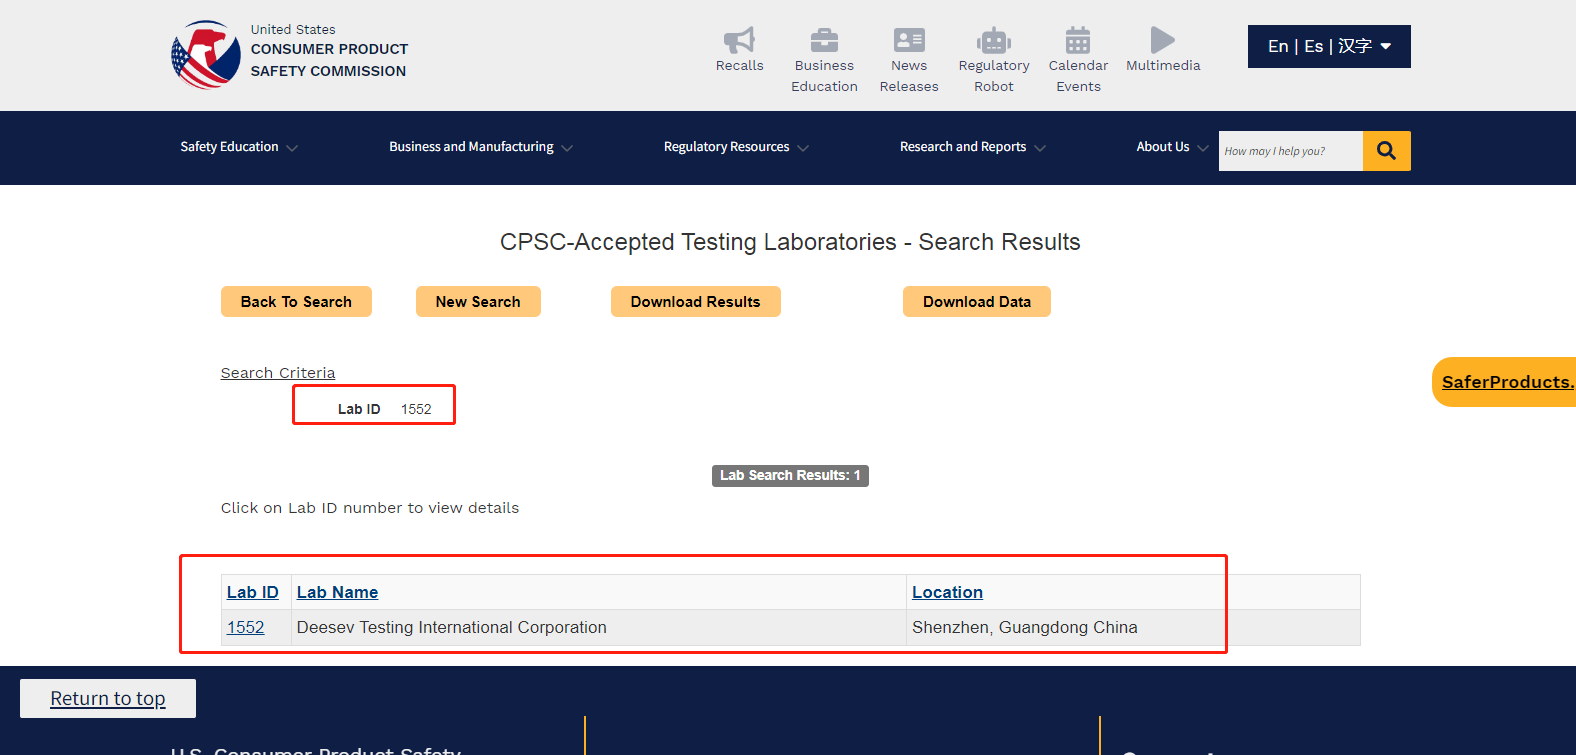
Task: Start a New Search
Action: click(x=478, y=302)
